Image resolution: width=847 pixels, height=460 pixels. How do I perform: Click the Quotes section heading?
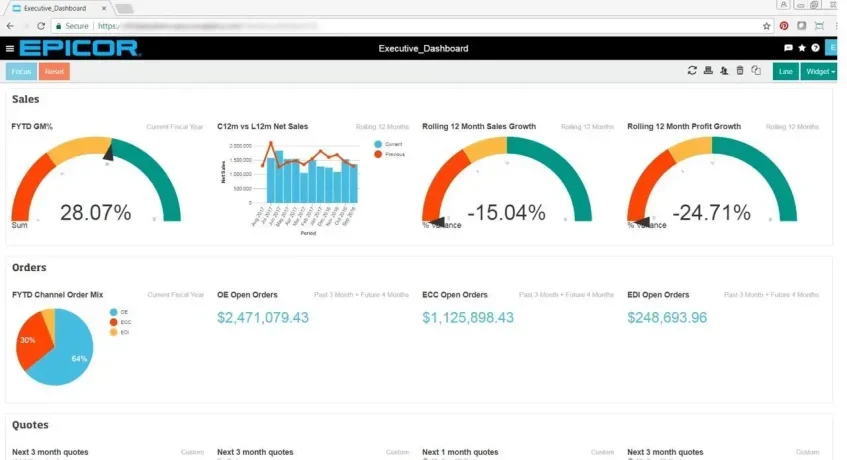click(x=30, y=425)
